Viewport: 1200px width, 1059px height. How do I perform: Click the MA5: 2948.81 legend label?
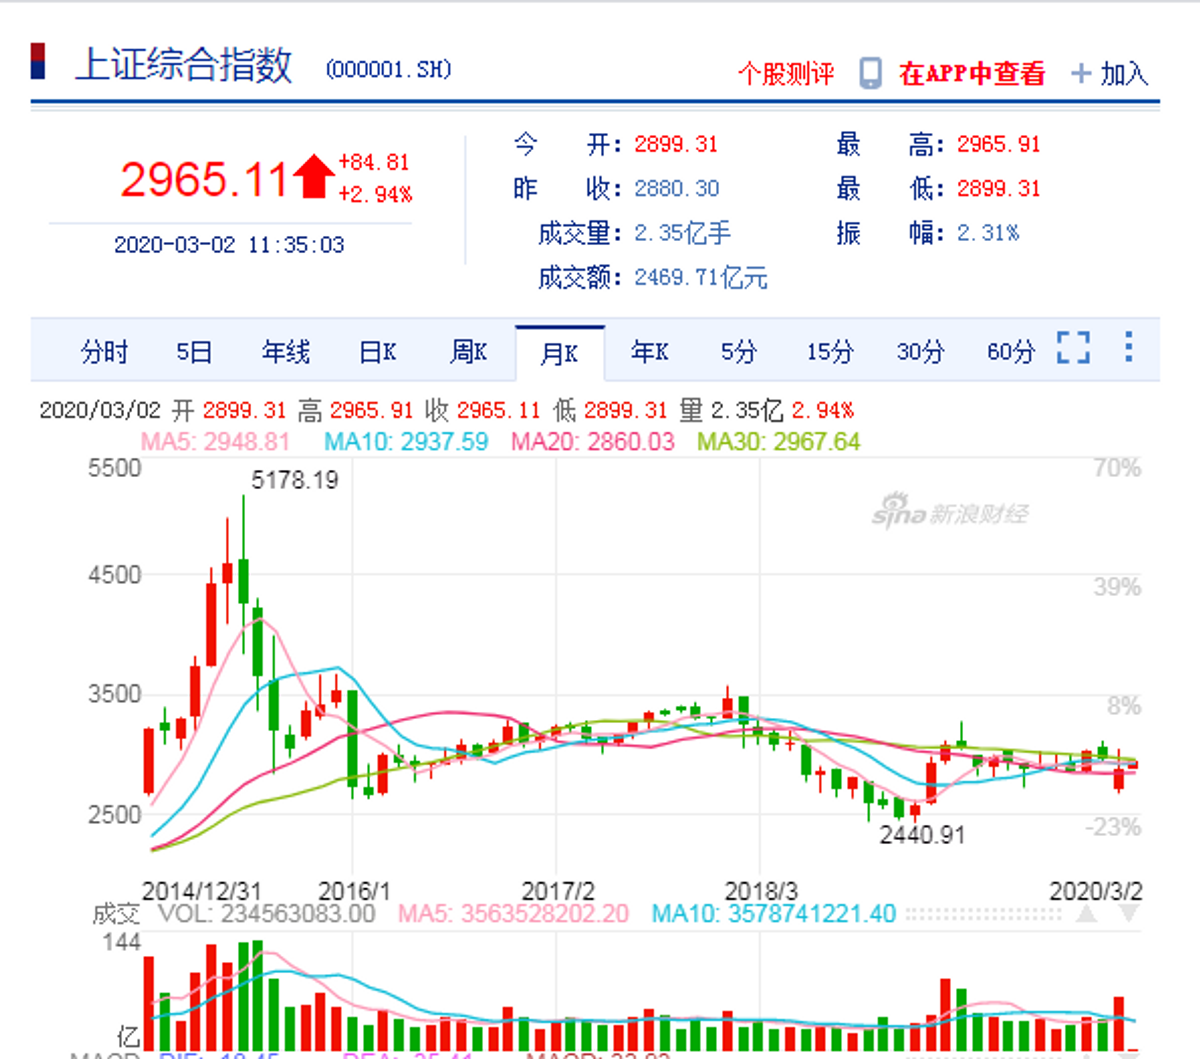tap(215, 442)
